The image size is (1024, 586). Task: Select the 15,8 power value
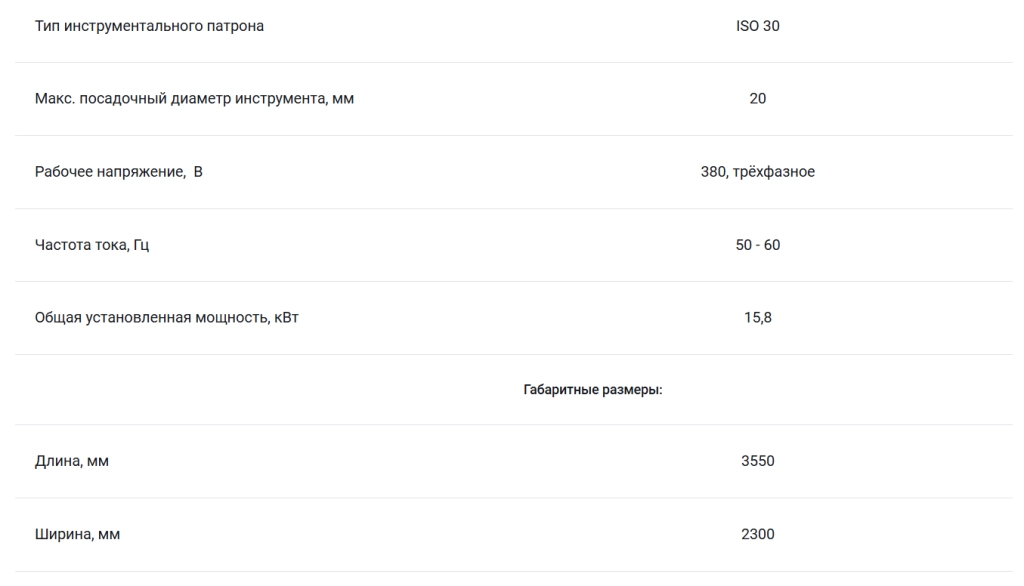(x=758, y=317)
